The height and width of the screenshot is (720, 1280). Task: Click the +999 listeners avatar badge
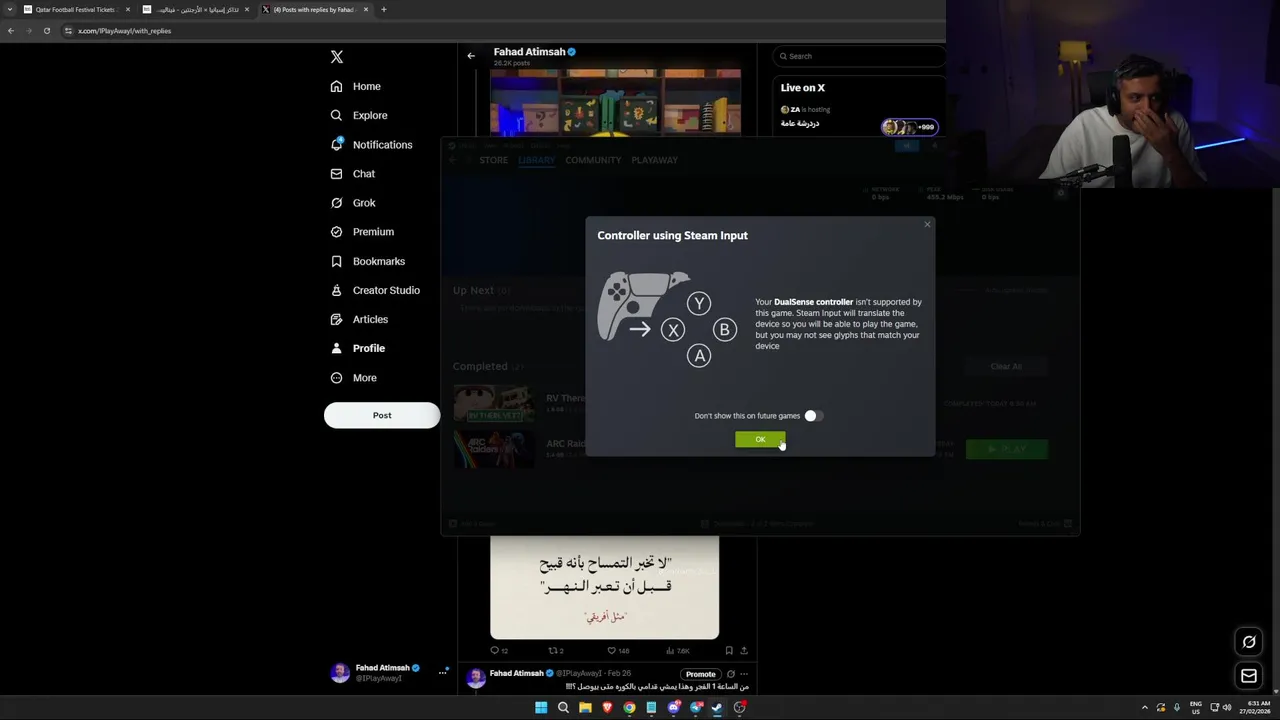pos(909,127)
